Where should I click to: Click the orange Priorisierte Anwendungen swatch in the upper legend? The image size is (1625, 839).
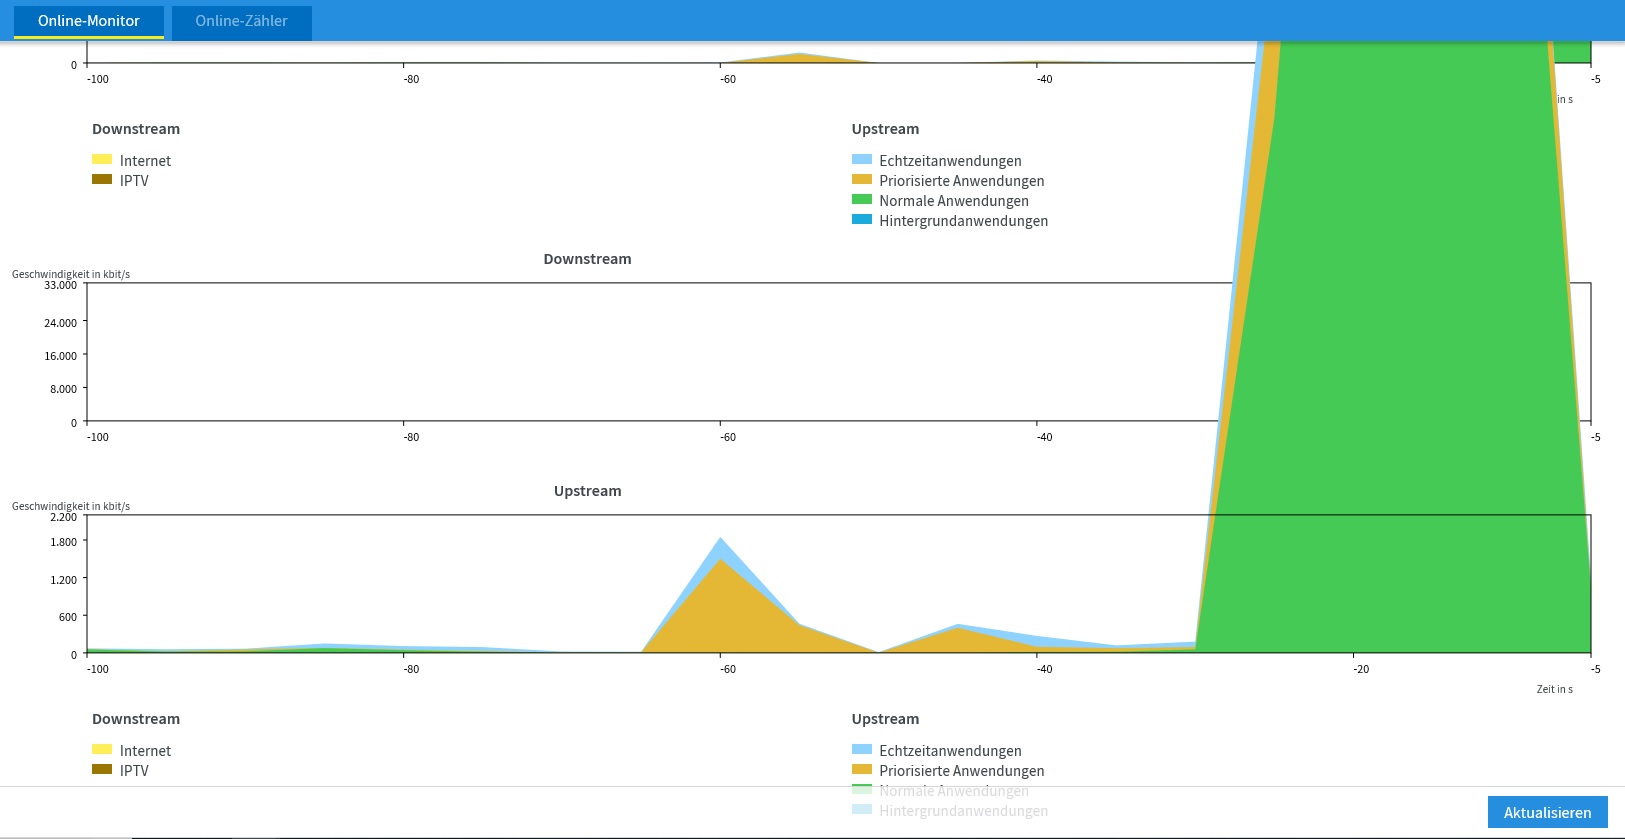(862, 180)
